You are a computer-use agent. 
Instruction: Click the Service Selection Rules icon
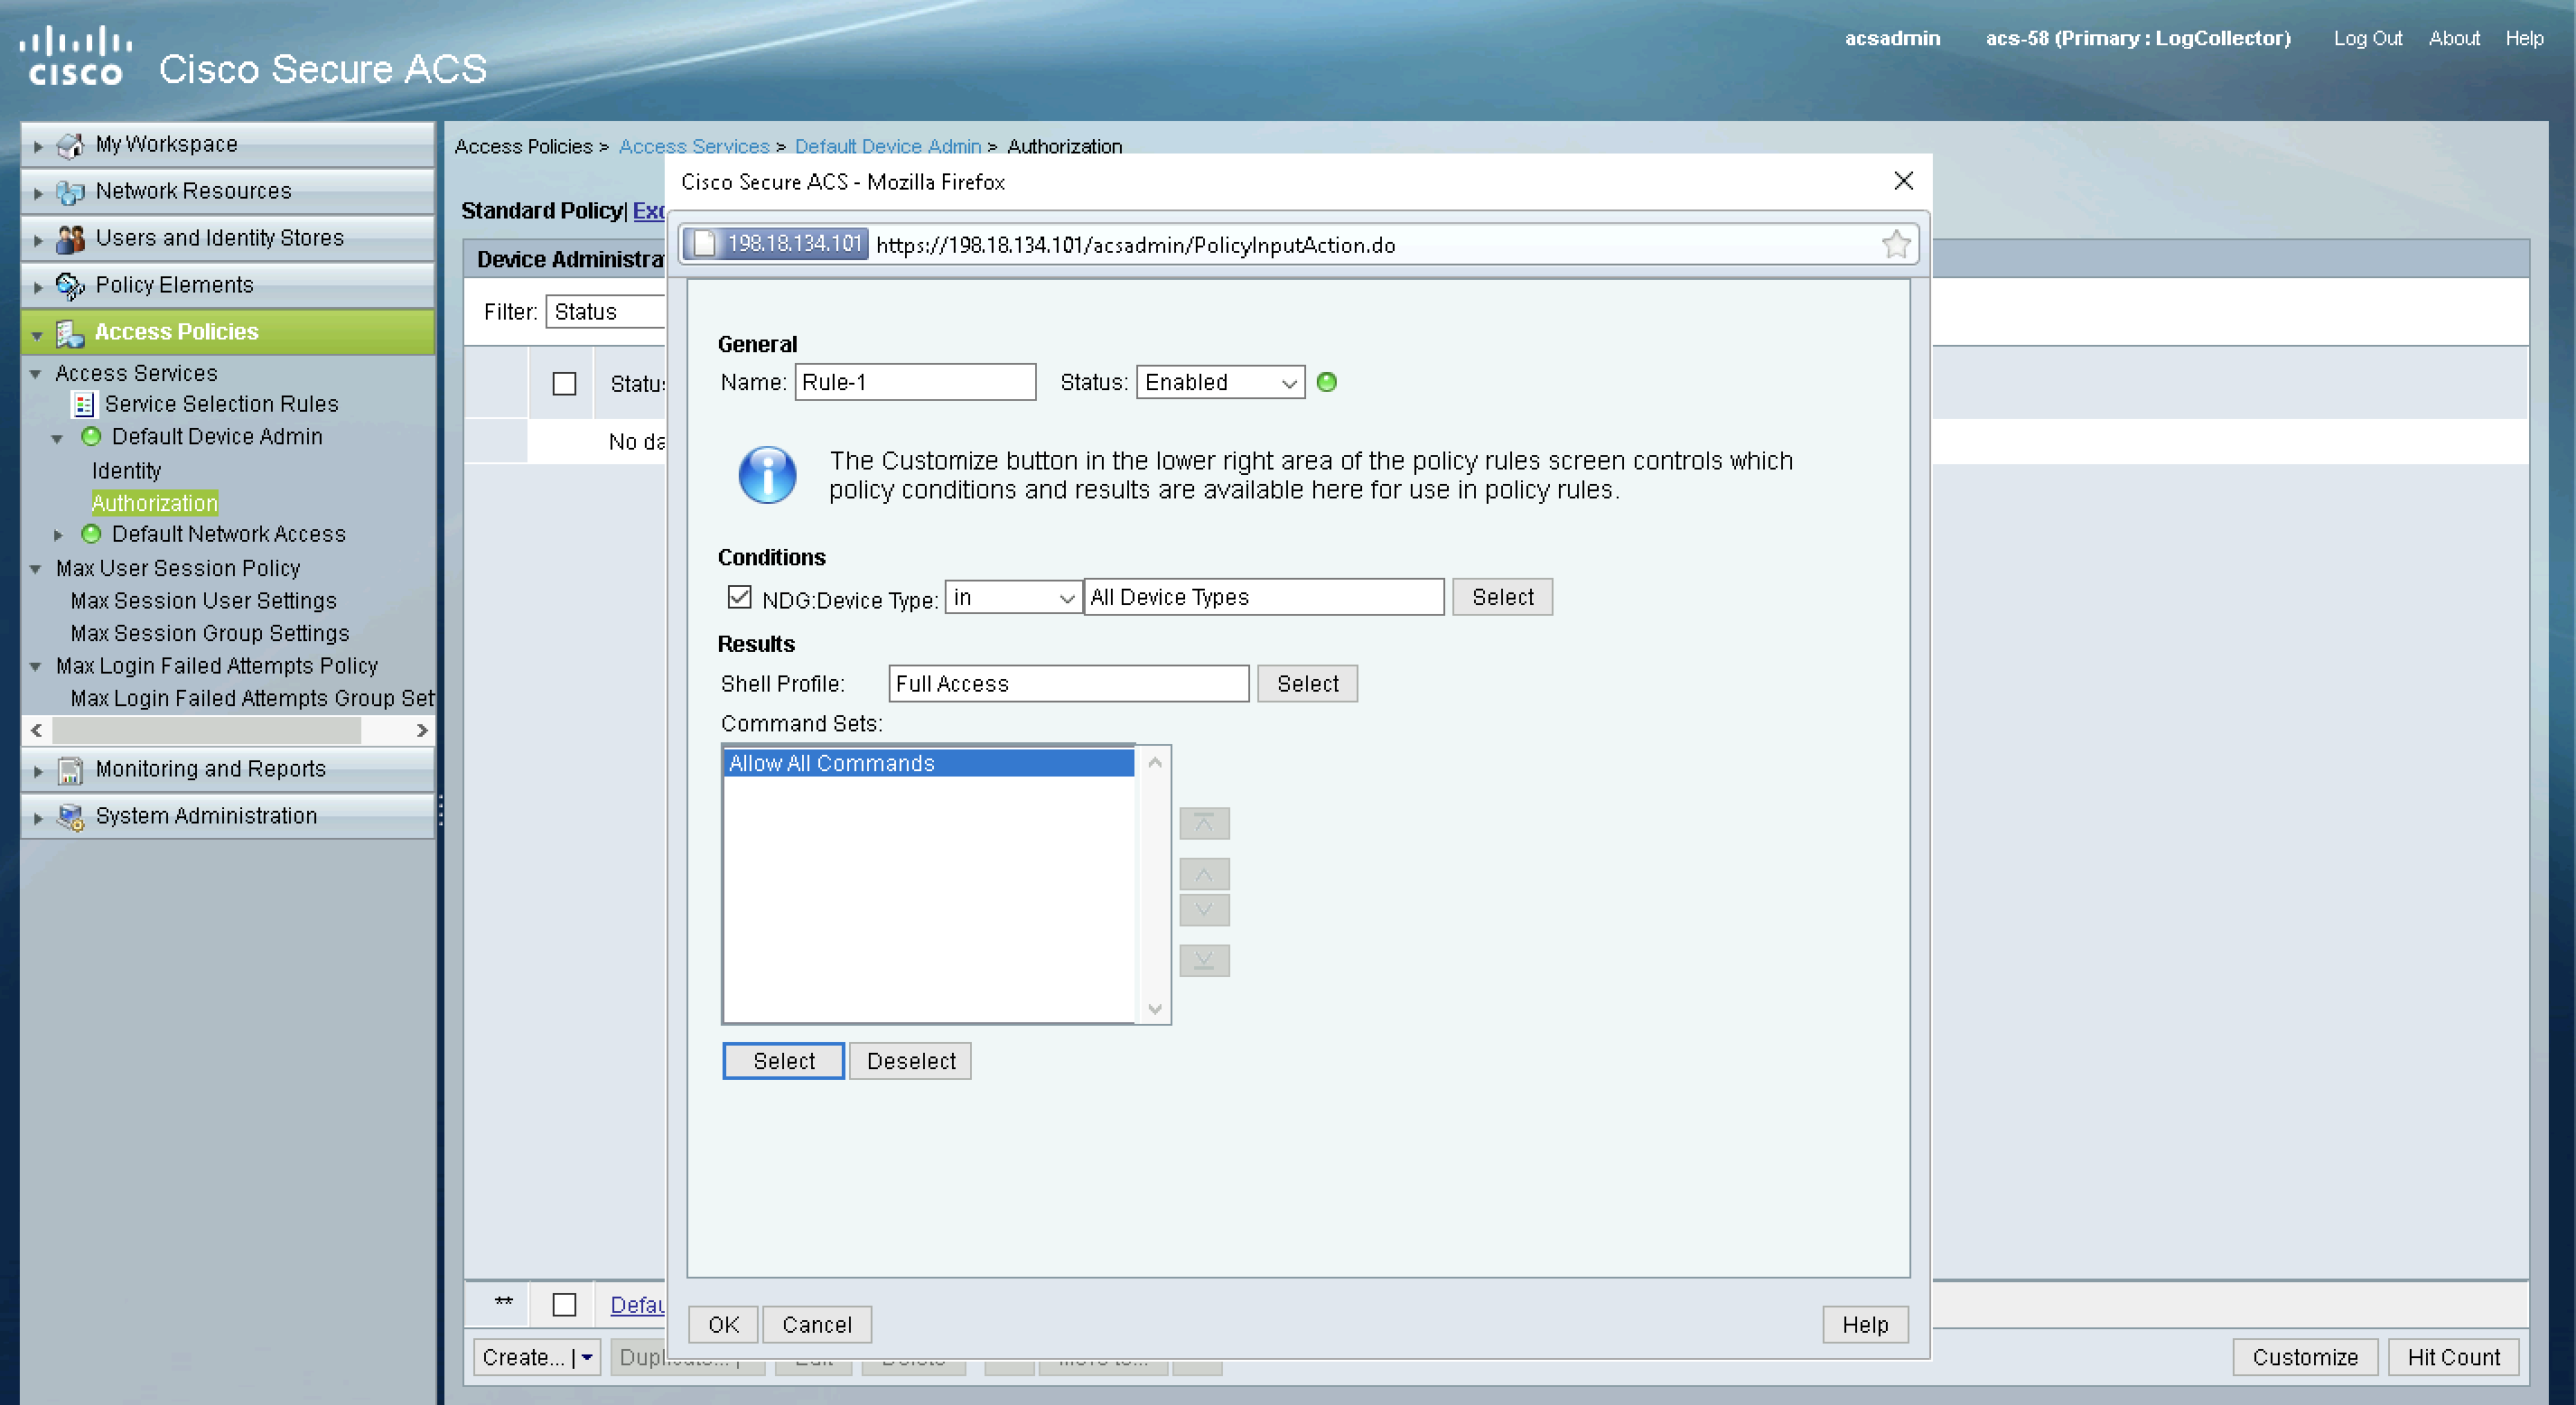(x=84, y=404)
